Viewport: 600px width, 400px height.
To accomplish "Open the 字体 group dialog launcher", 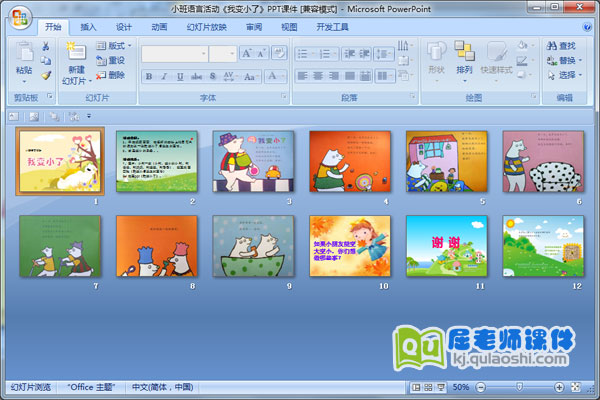I will [285, 97].
